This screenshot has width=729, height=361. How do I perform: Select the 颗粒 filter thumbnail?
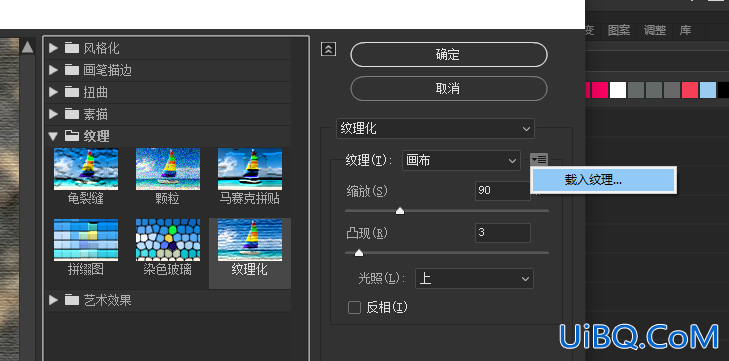pos(168,169)
